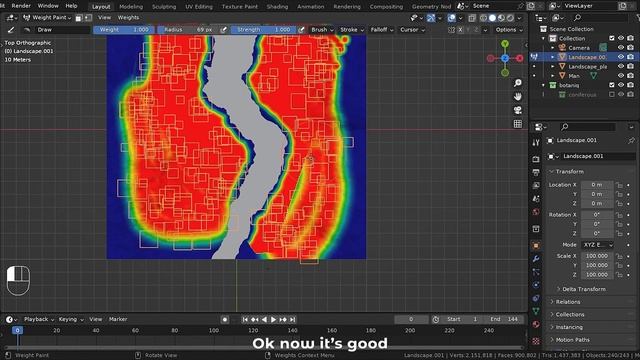This screenshot has width=640, height=360.
Task: Switch to material preview shading
Action: [501, 18]
